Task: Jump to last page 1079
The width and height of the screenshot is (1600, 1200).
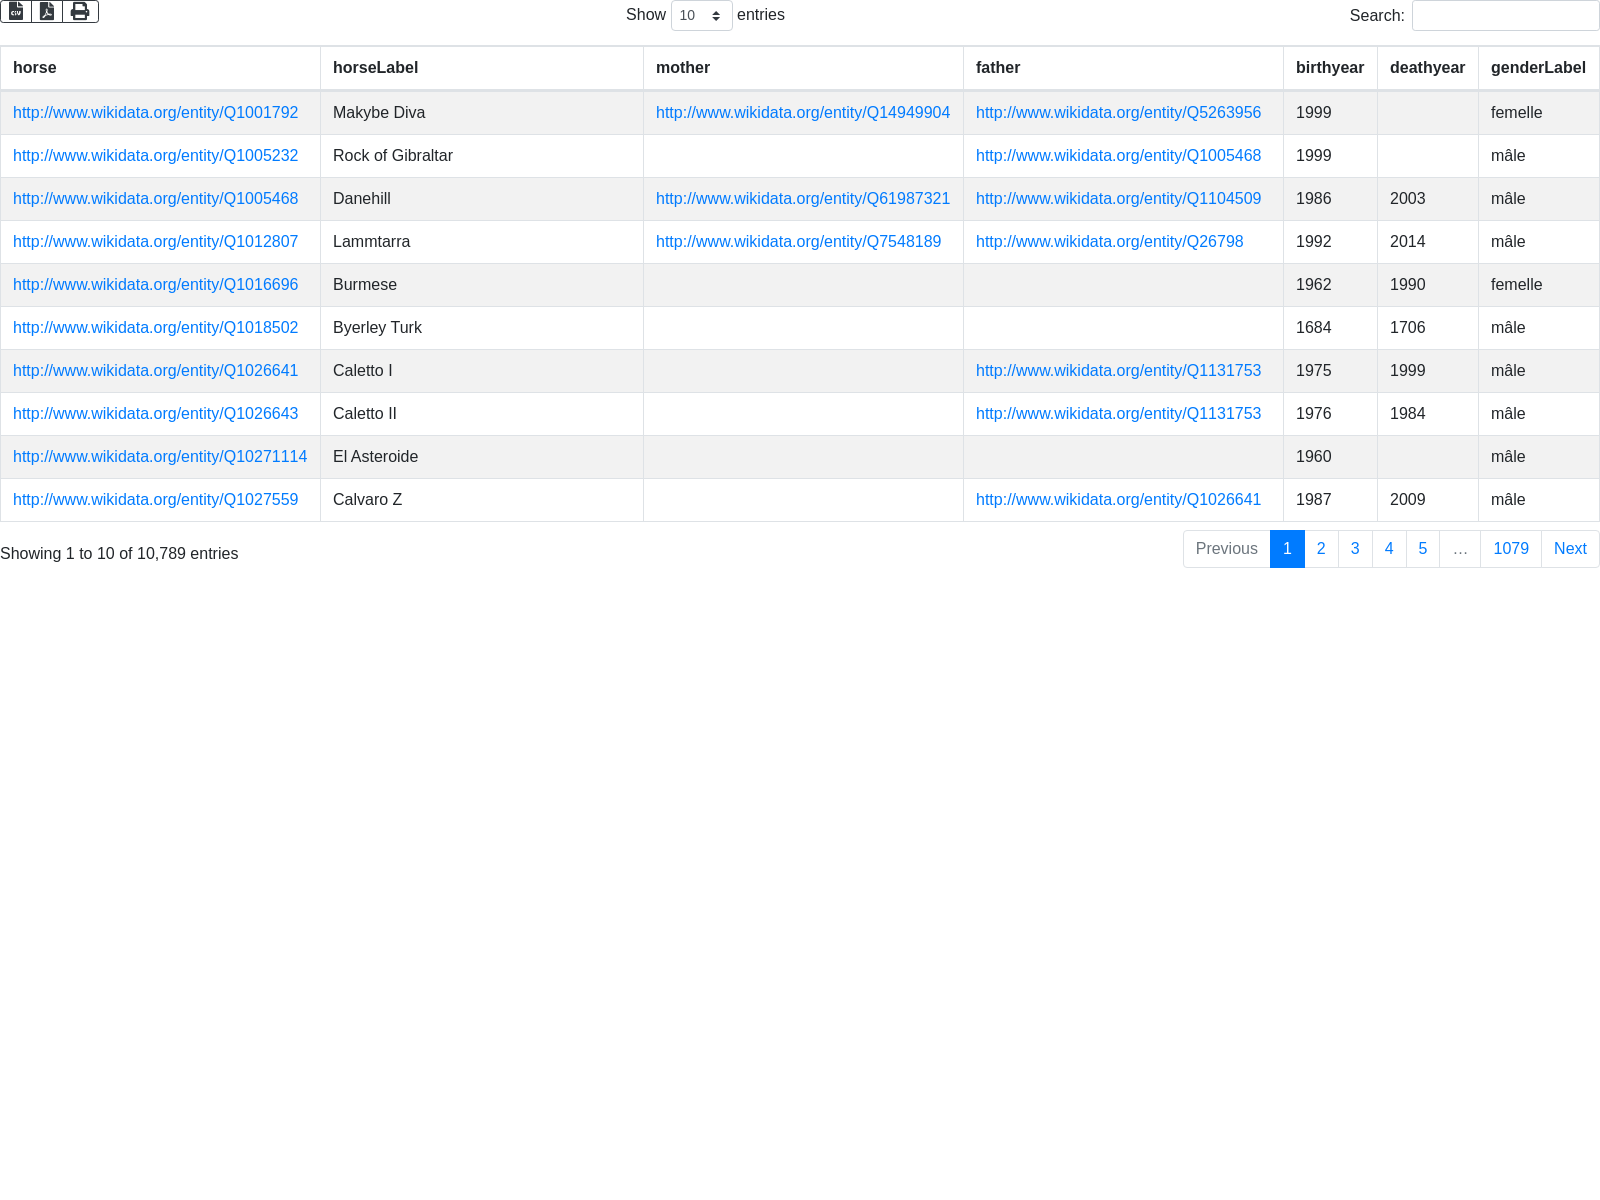Action: tap(1510, 549)
